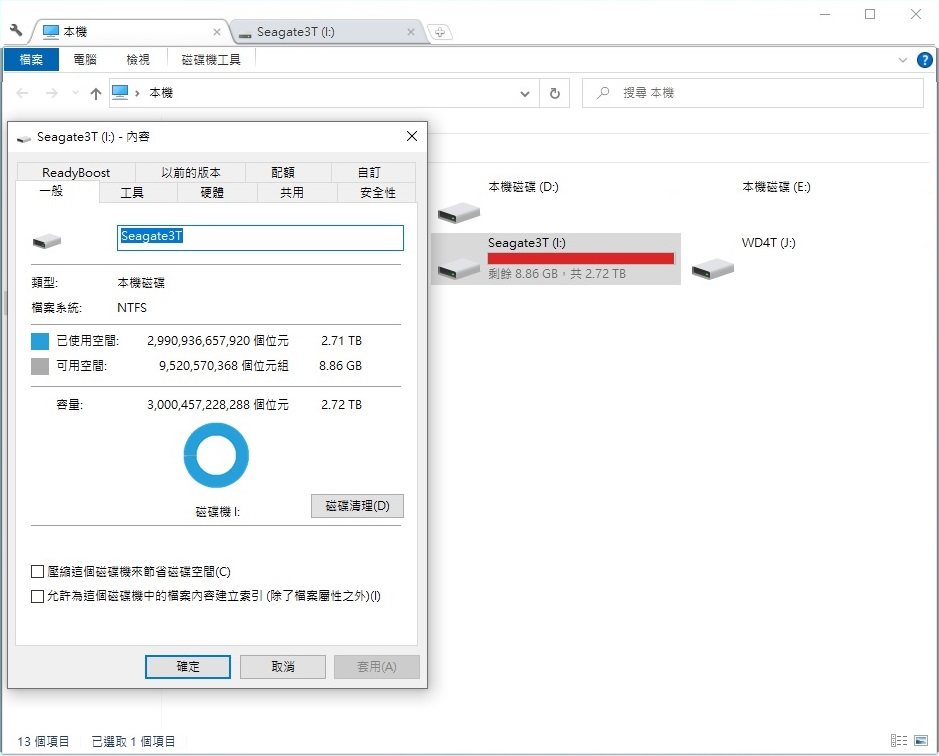
Task: Click the search magnifier icon
Action: click(x=603, y=93)
